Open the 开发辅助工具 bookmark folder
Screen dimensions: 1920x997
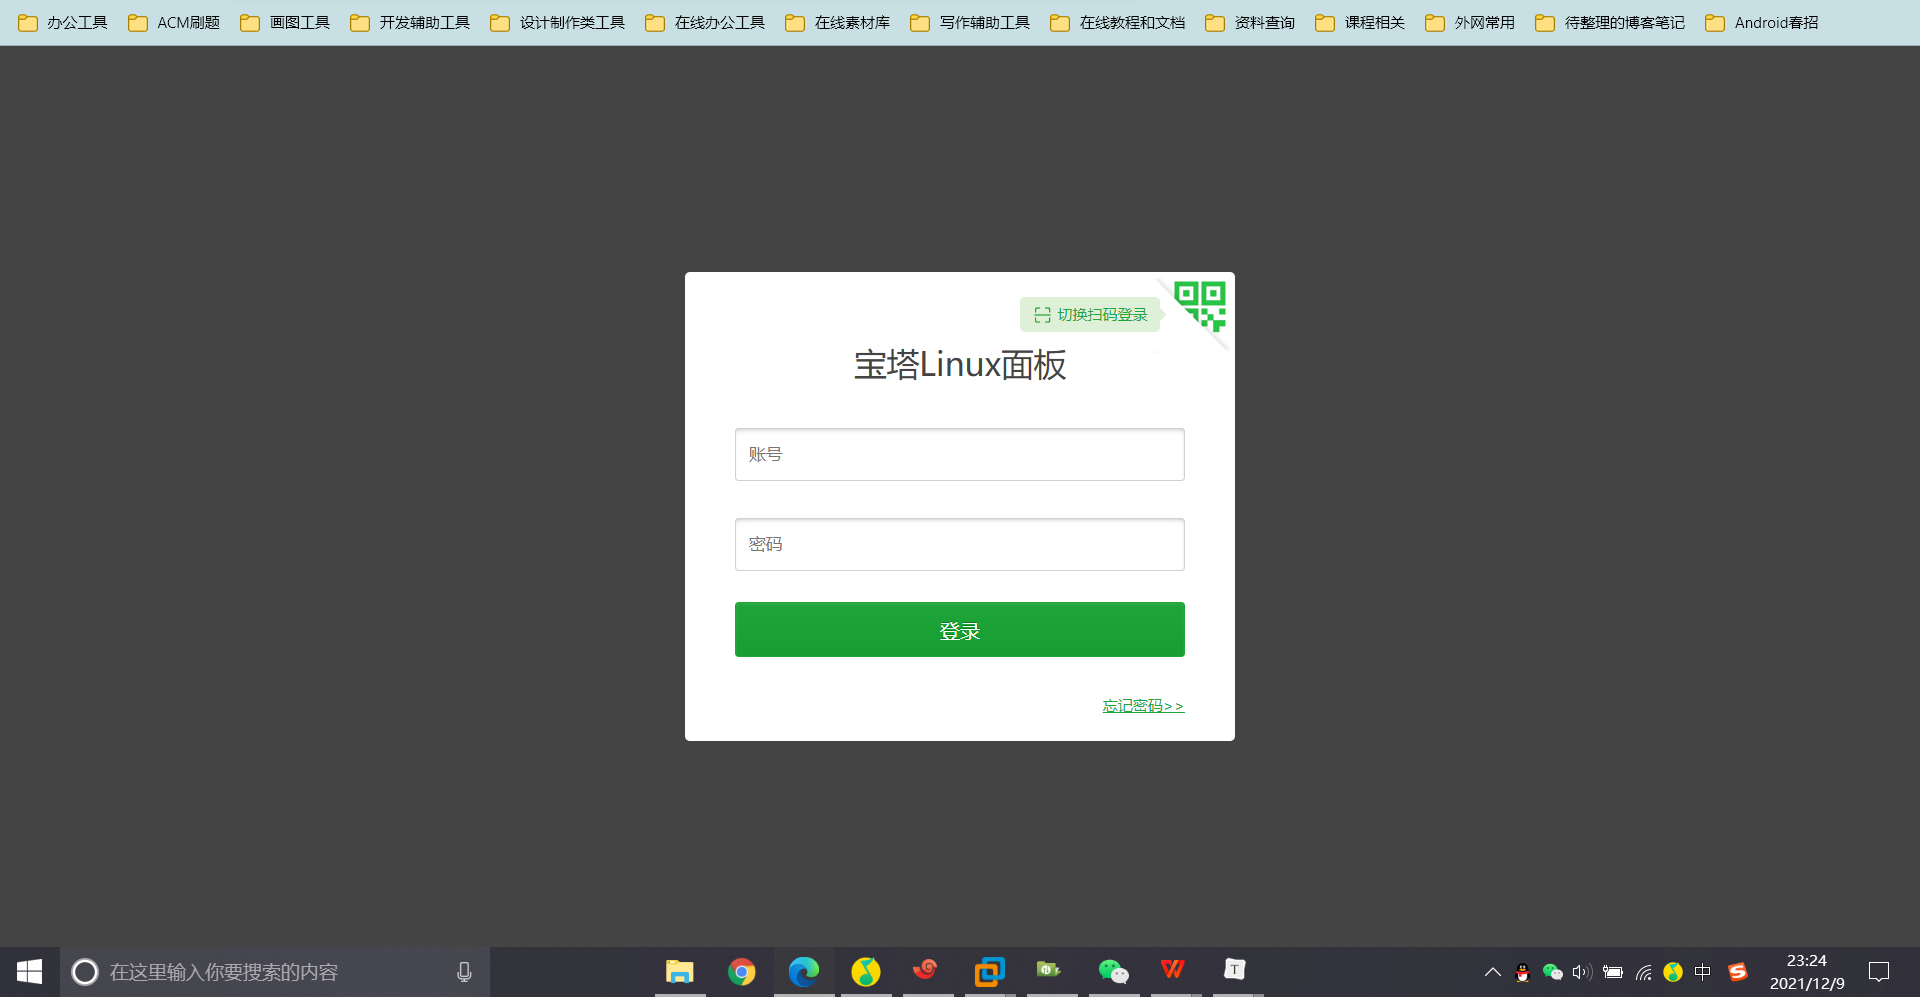point(410,22)
